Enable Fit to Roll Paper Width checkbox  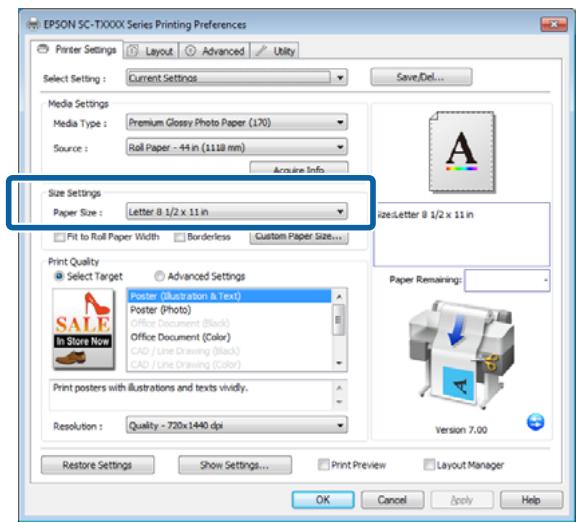pyautogui.click(x=60, y=237)
